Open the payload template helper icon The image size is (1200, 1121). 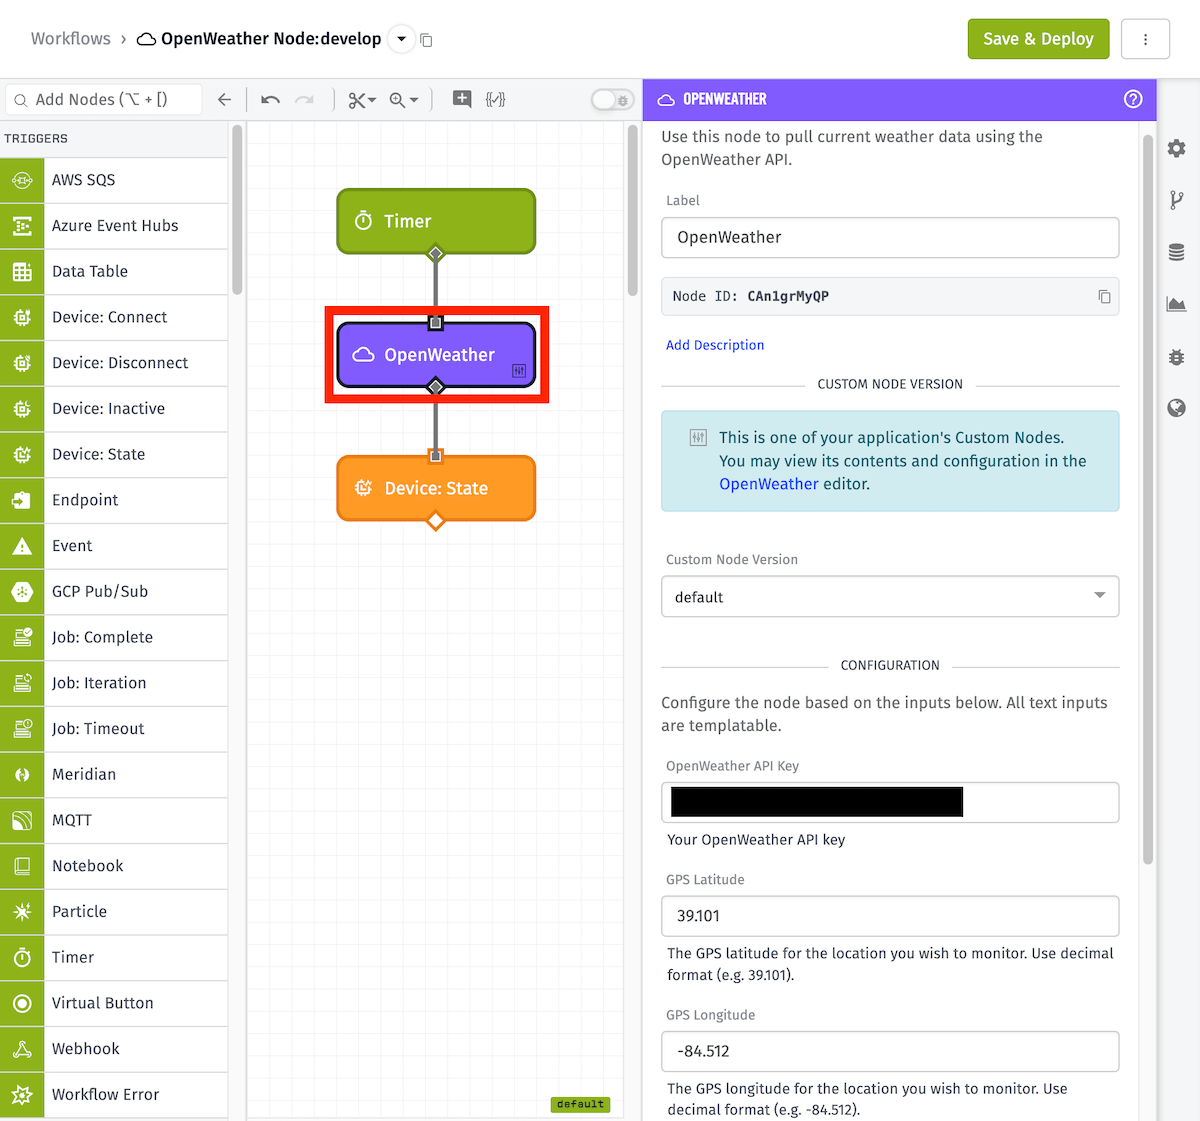click(x=495, y=99)
